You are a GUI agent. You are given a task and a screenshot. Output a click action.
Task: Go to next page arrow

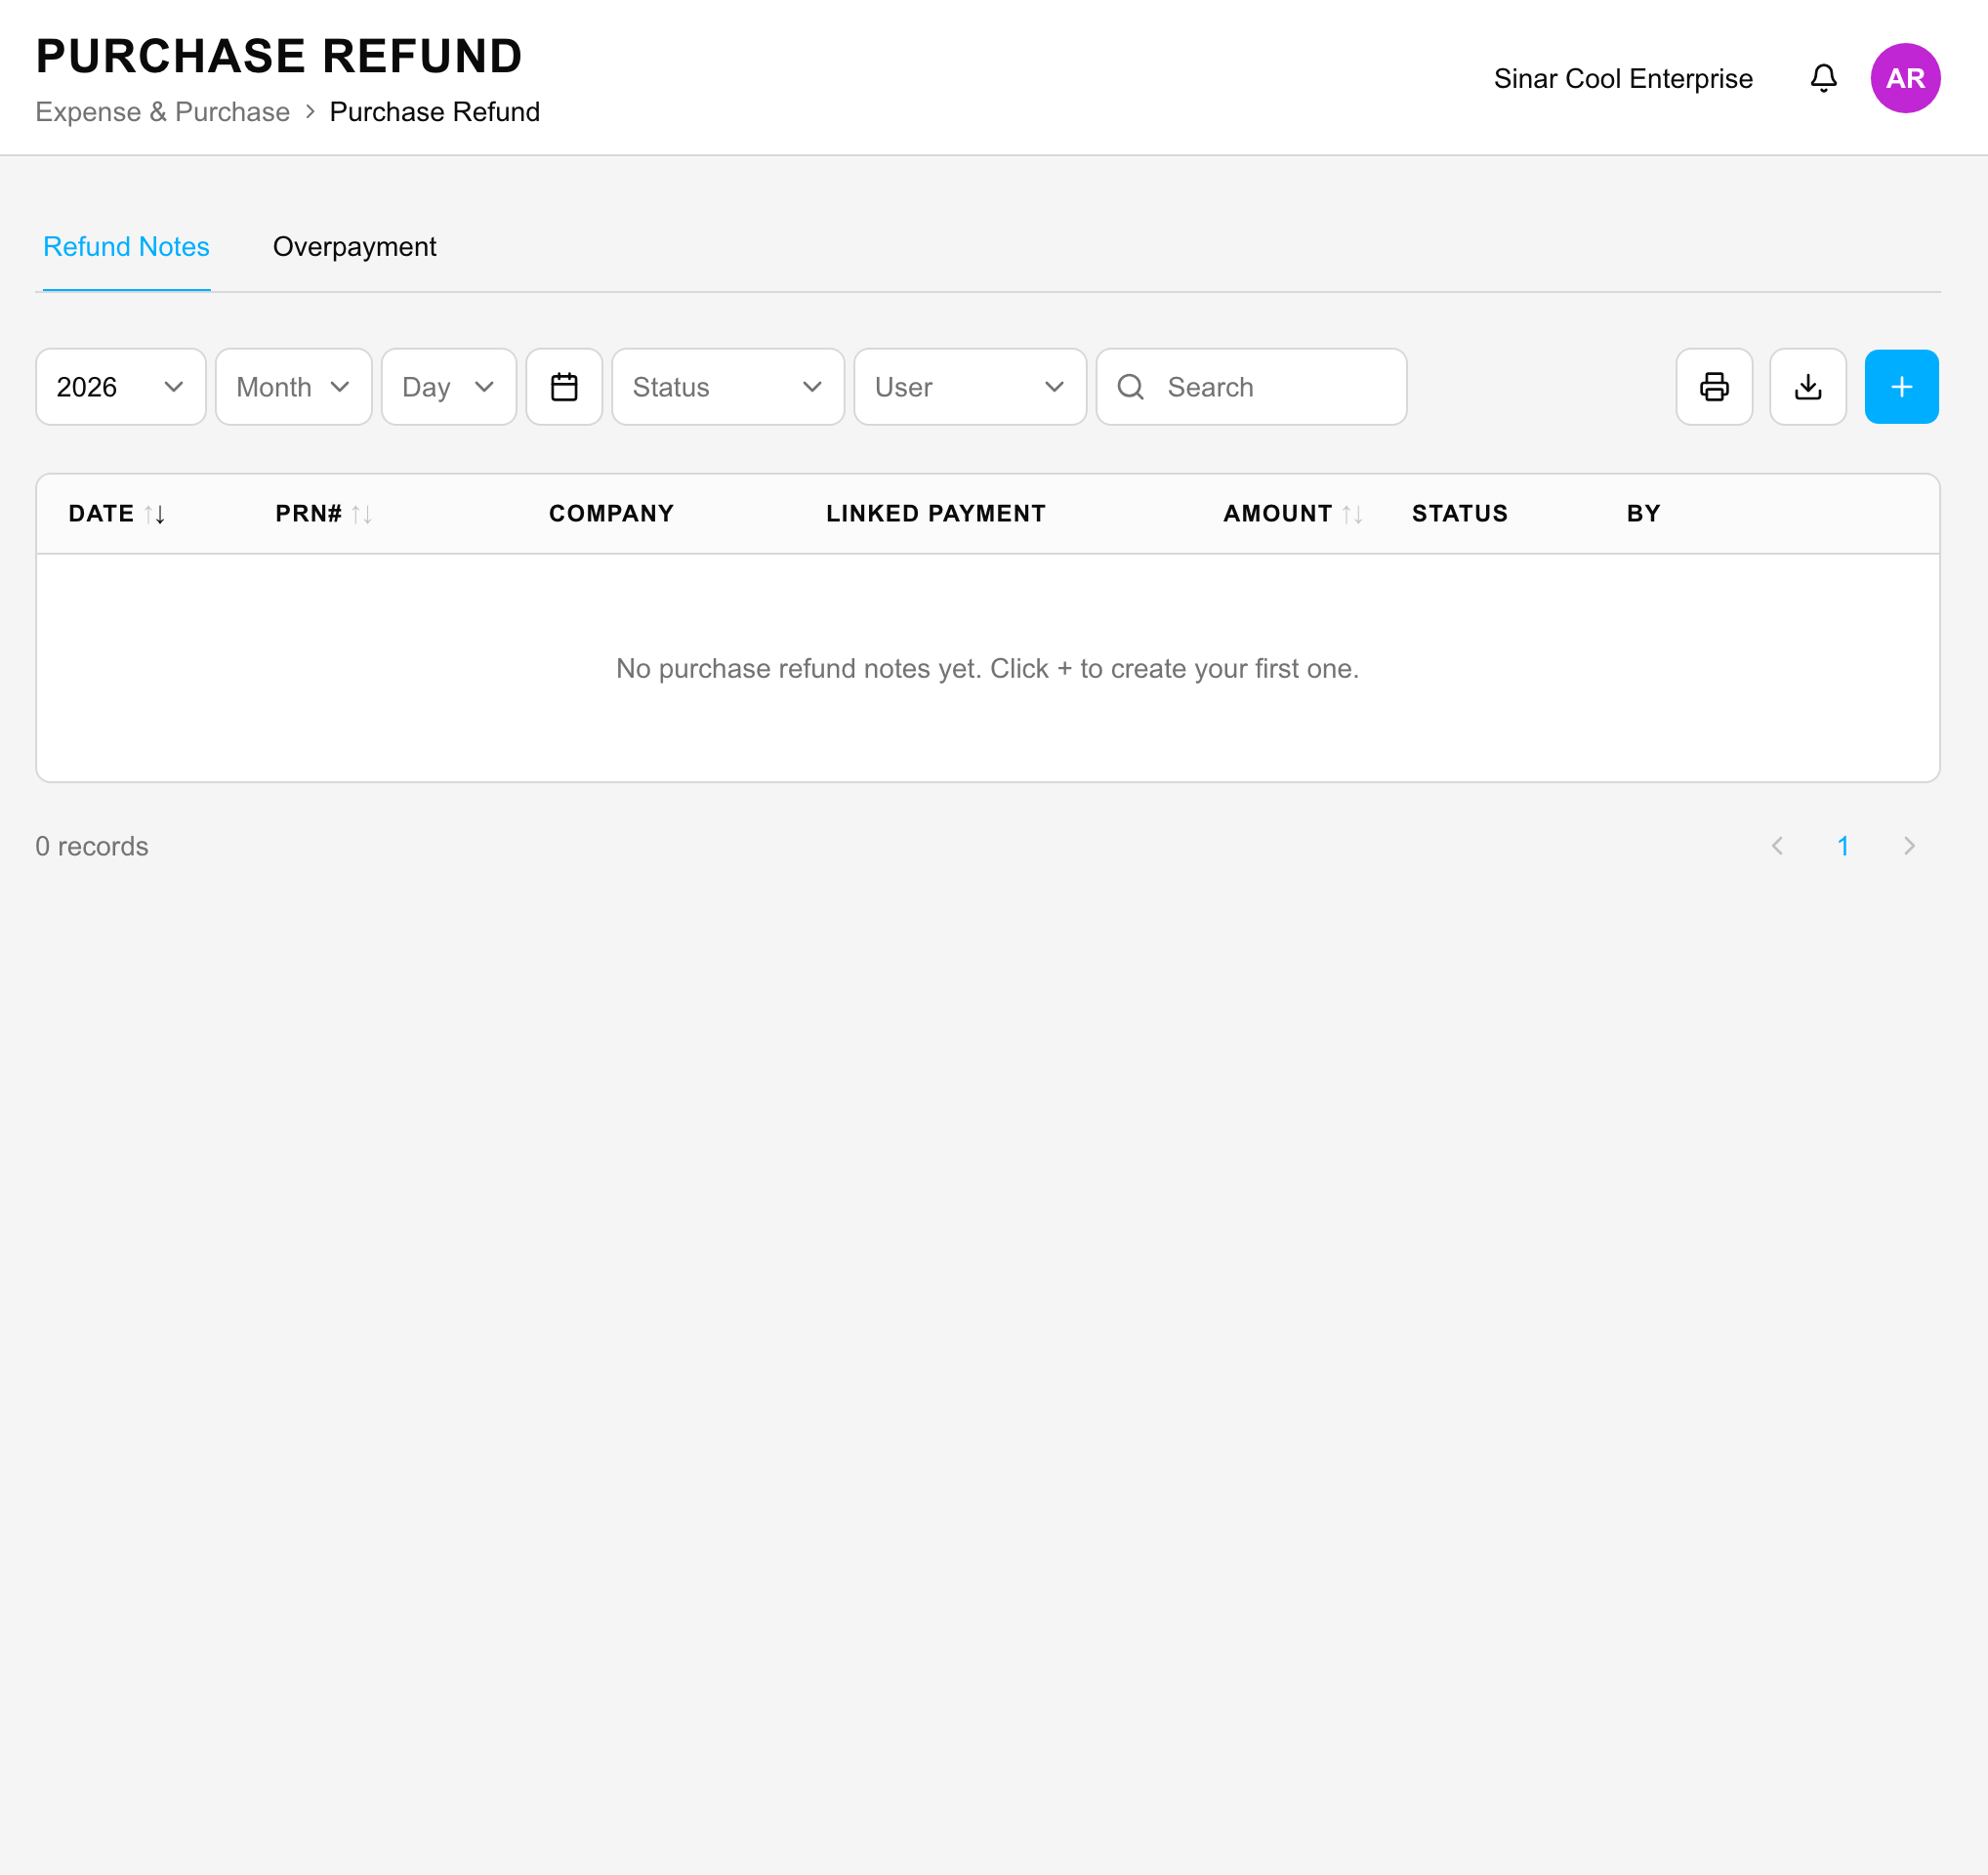click(1909, 846)
